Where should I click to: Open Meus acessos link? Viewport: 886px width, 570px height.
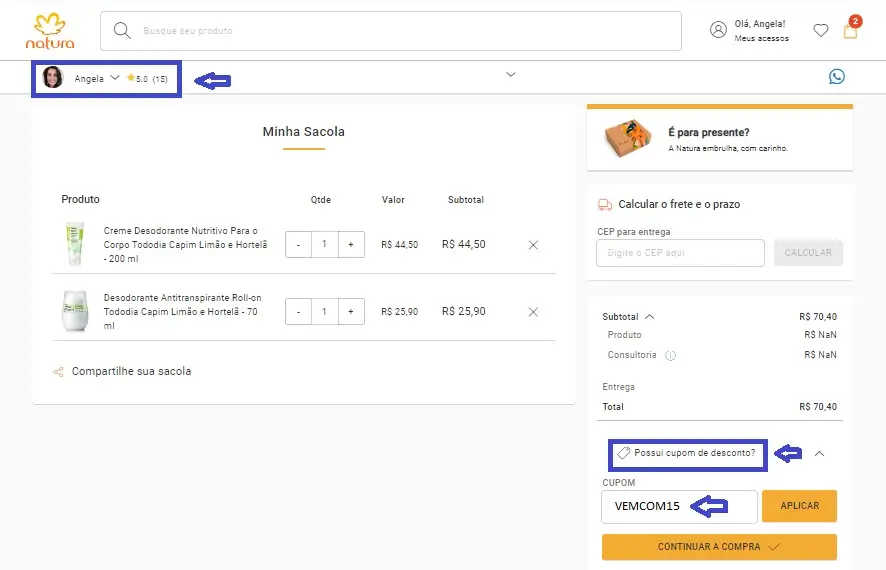point(761,38)
